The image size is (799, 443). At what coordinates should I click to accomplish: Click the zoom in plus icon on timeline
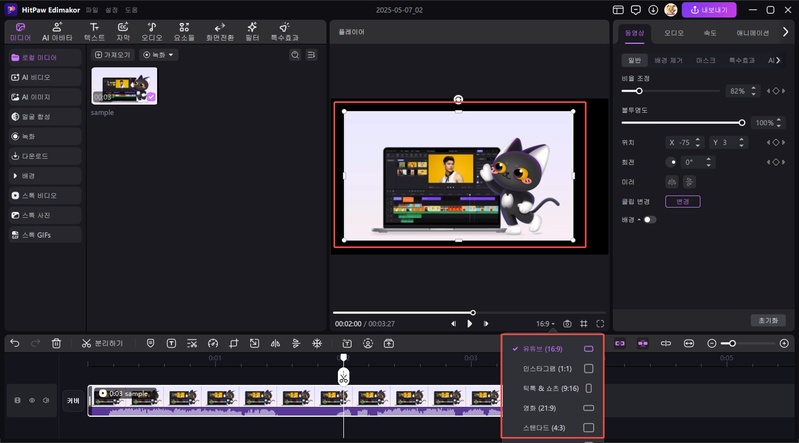pyautogui.click(x=784, y=344)
